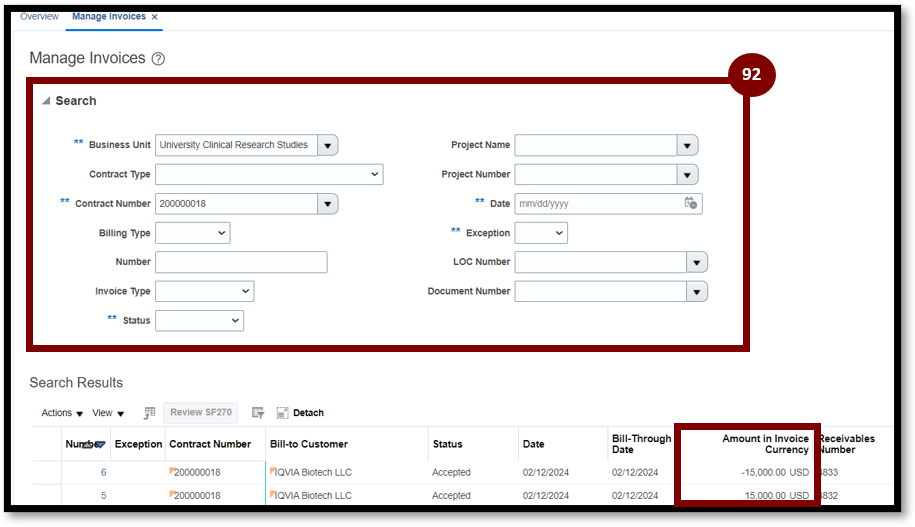Open the Contract Type dropdown
The height and width of the screenshot is (527, 915).
point(269,174)
